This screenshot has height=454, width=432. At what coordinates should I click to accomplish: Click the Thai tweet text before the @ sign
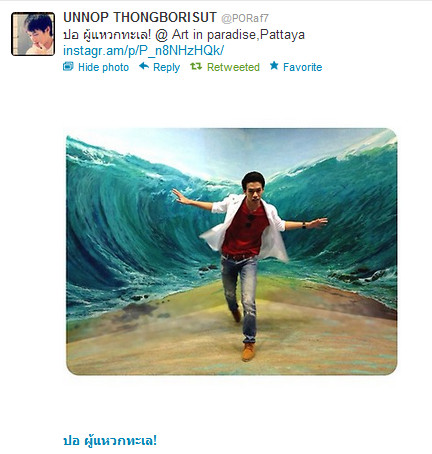pos(107,35)
